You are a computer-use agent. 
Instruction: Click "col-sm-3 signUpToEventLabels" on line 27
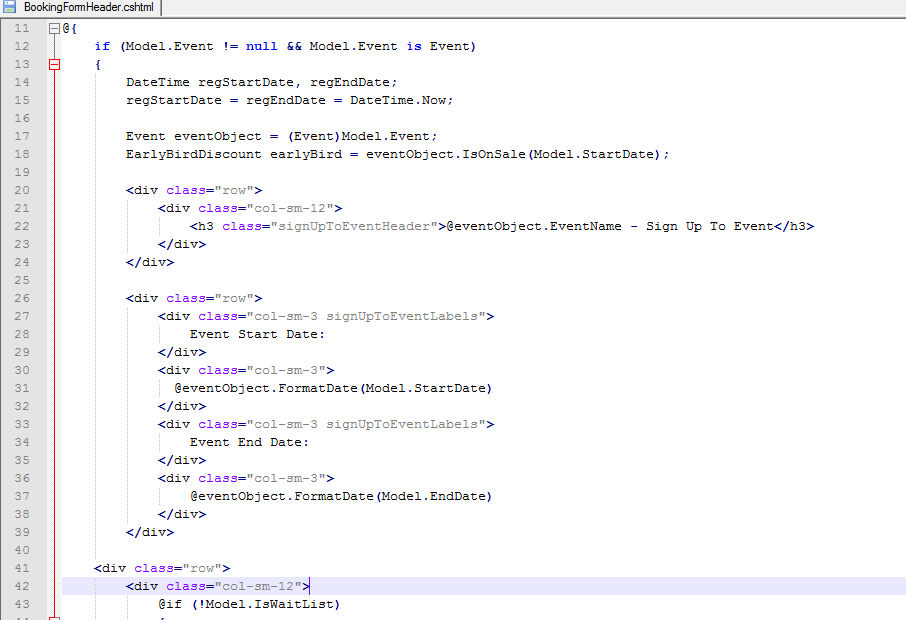tap(366, 316)
